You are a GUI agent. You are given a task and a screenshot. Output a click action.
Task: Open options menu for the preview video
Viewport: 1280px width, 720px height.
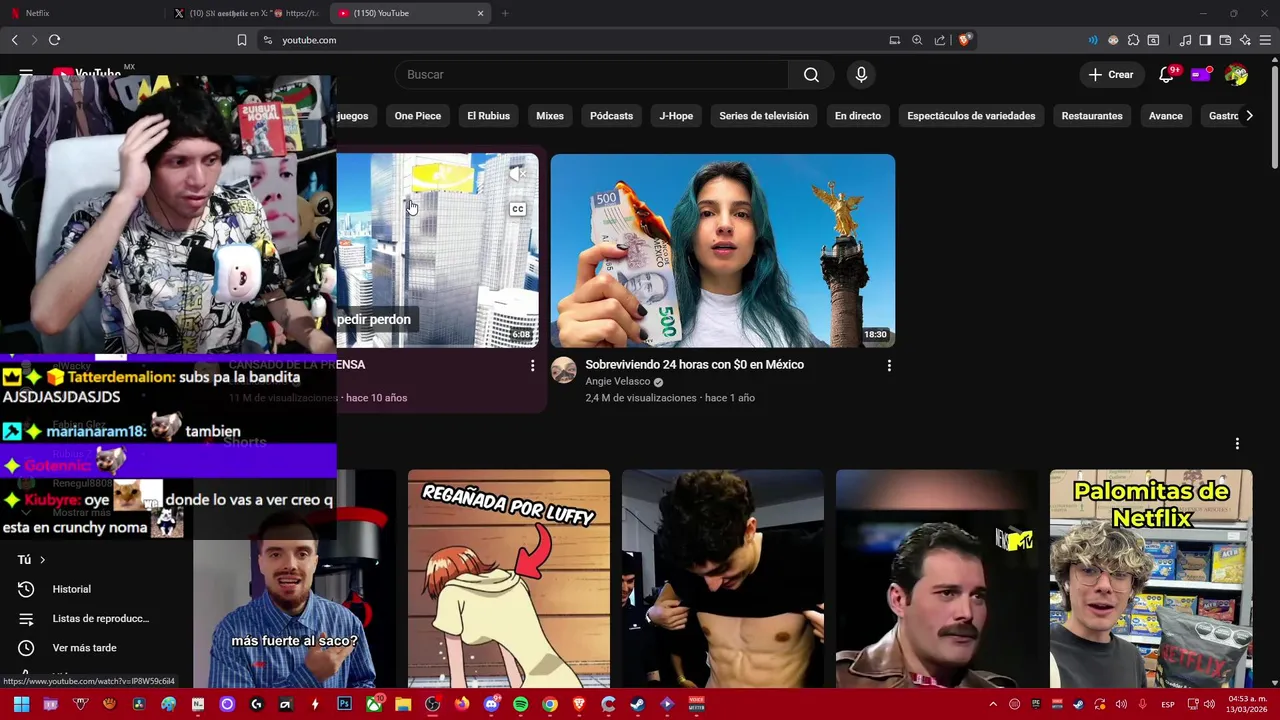(x=532, y=366)
